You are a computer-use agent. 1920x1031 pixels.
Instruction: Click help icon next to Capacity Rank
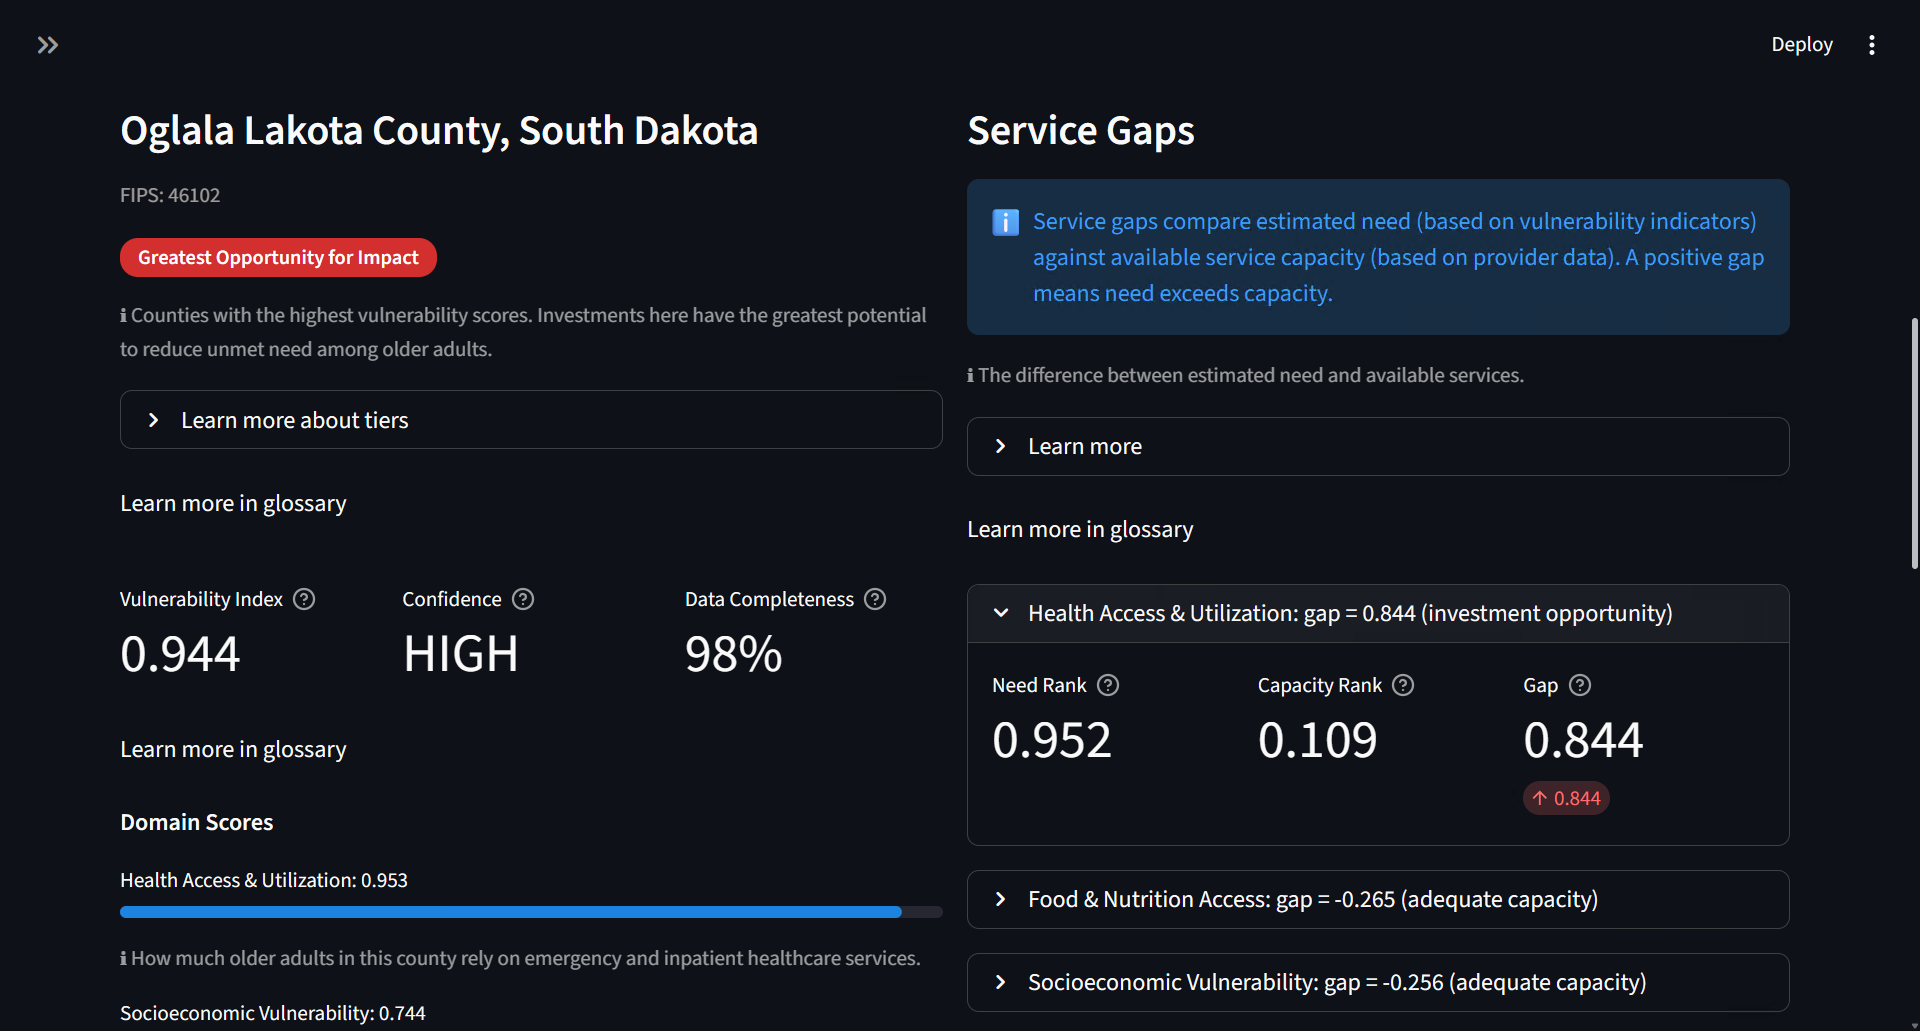tap(1403, 685)
